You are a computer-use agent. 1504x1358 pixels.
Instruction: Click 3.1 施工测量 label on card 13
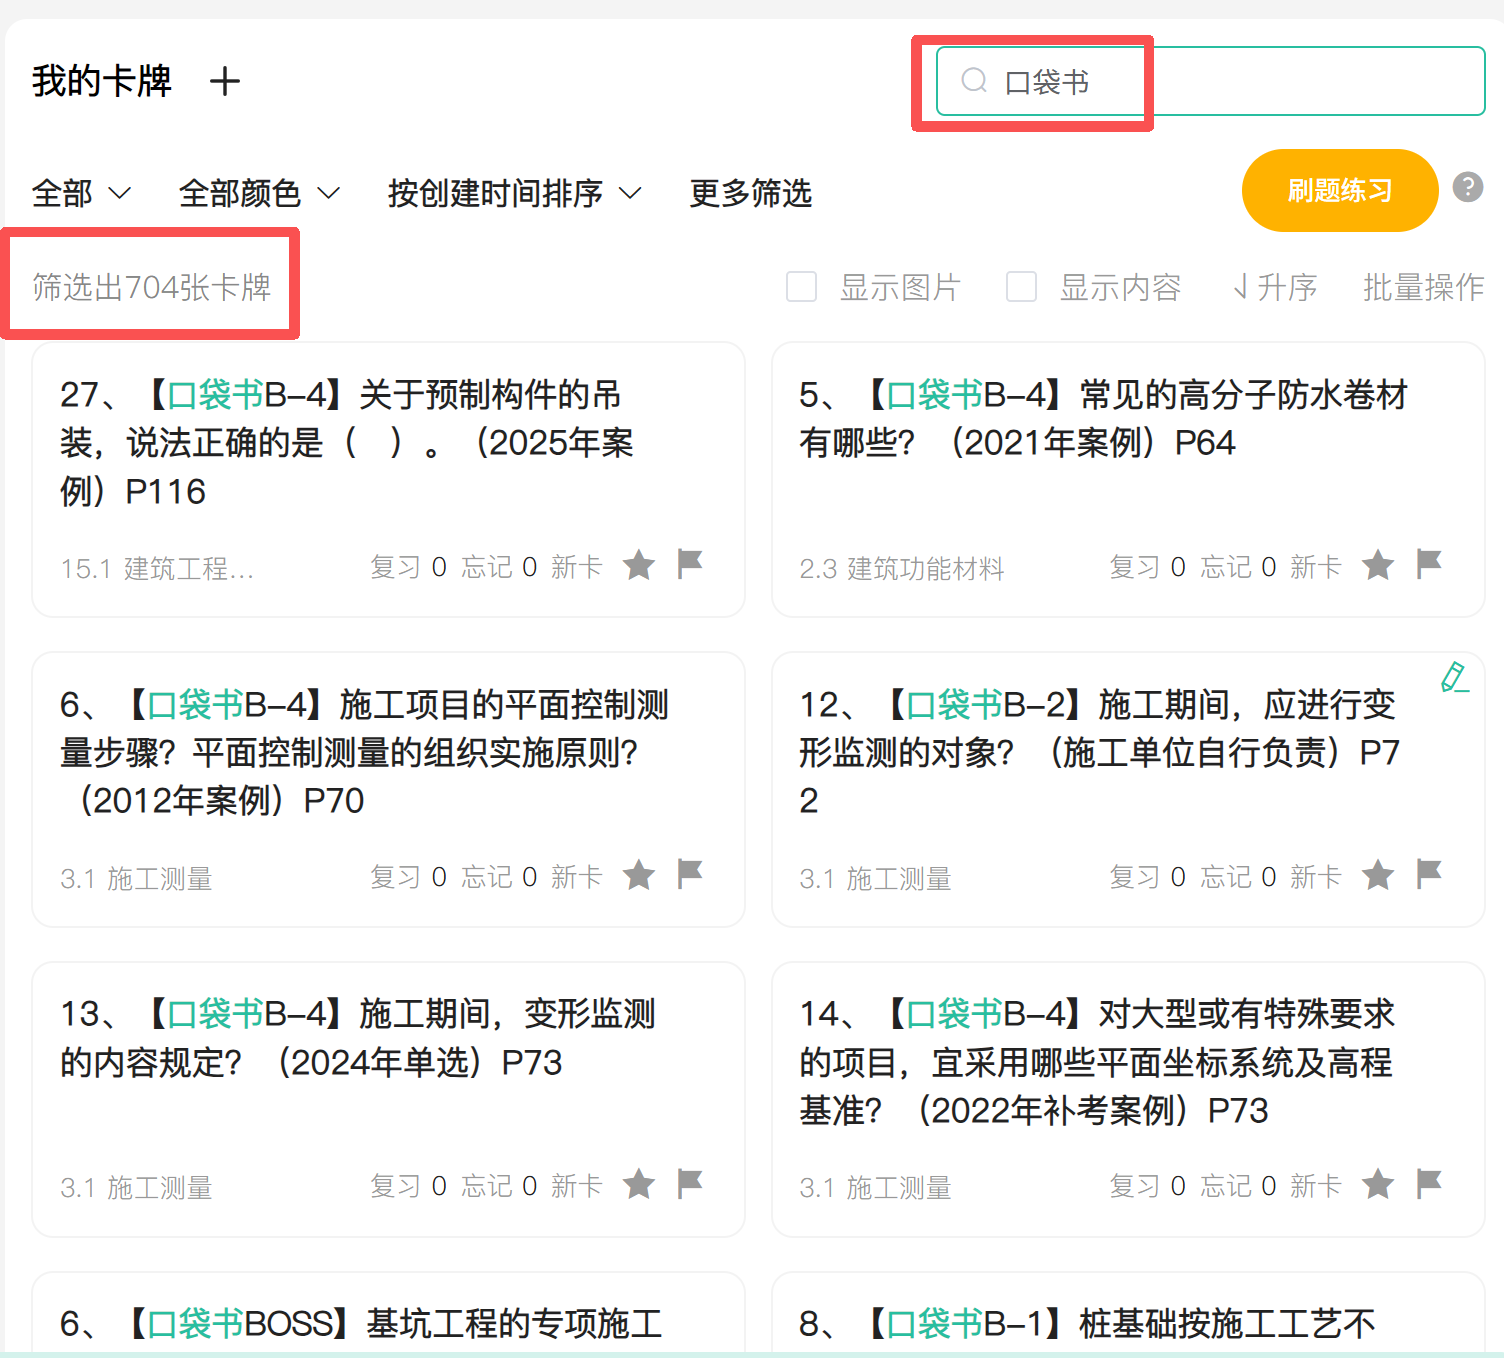136,1188
